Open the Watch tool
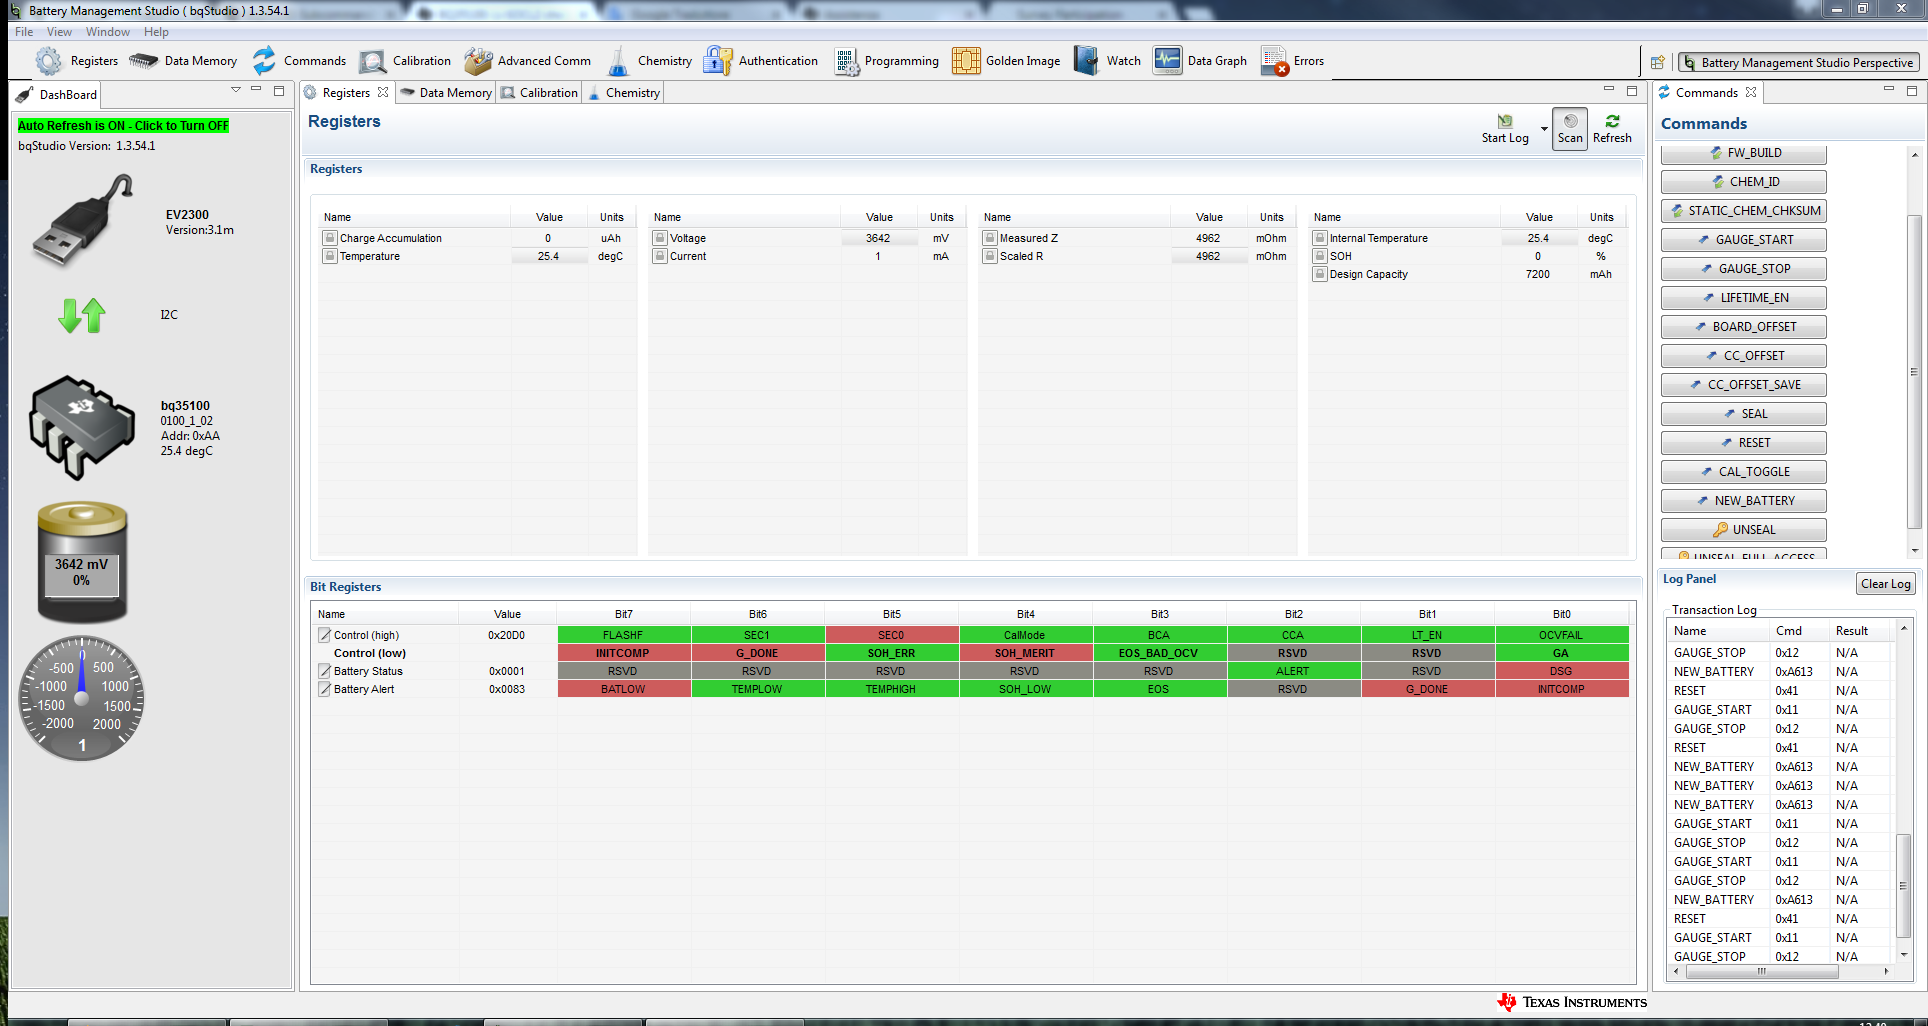This screenshot has height=1026, width=1928. [1107, 61]
